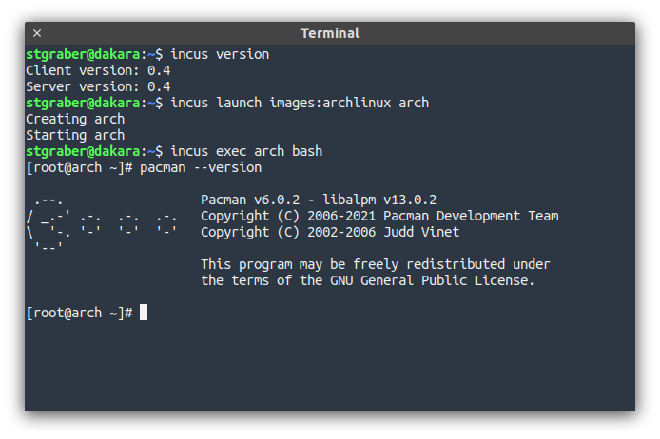Click the Terminal title in the title bar
660x439 pixels.
pyautogui.click(x=329, y=33)
